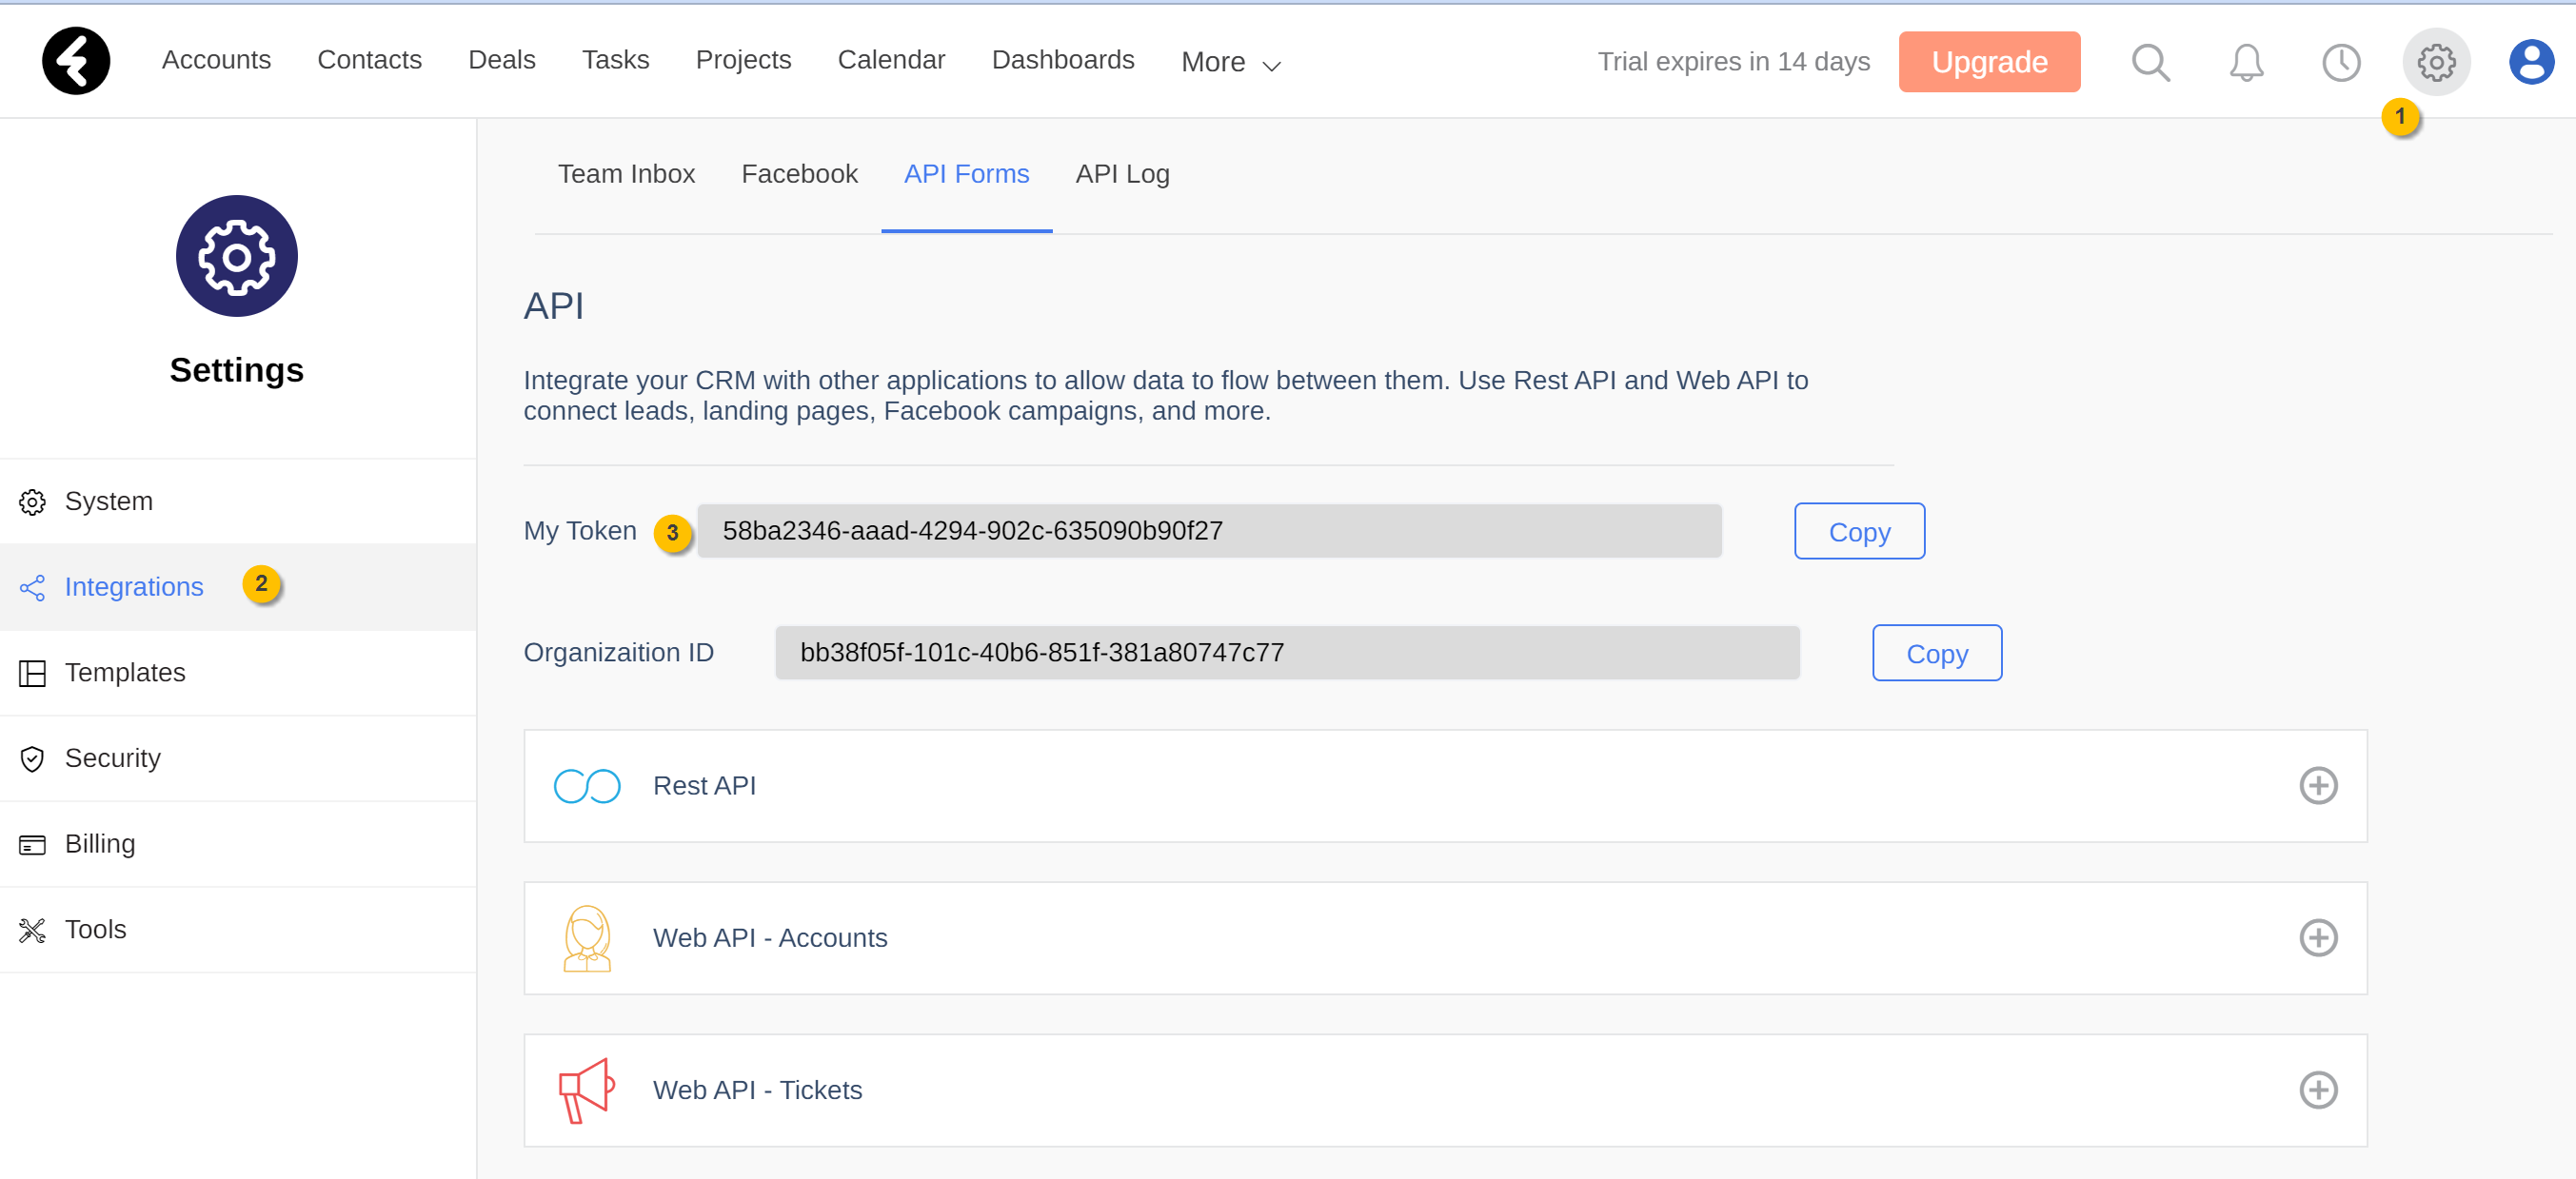Open the notifications bell

click(x=2246, y=62)
